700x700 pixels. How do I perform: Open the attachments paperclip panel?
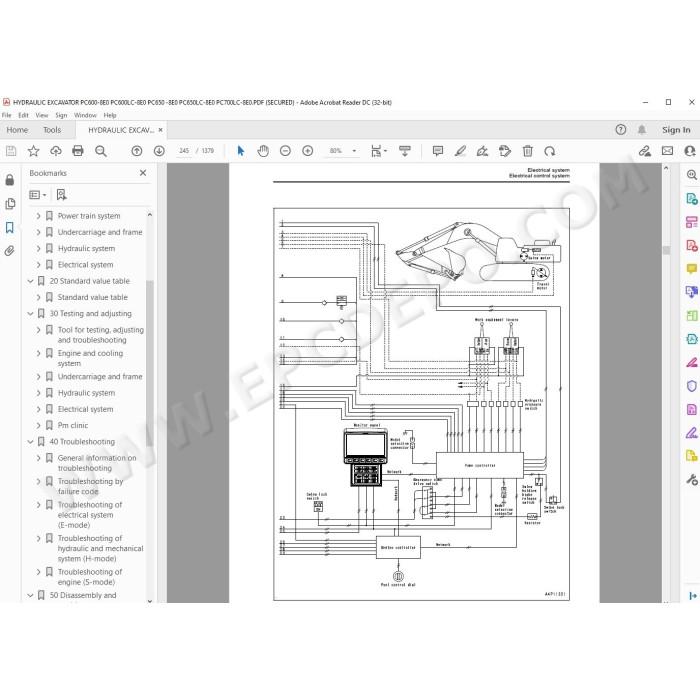click(10, 251)
